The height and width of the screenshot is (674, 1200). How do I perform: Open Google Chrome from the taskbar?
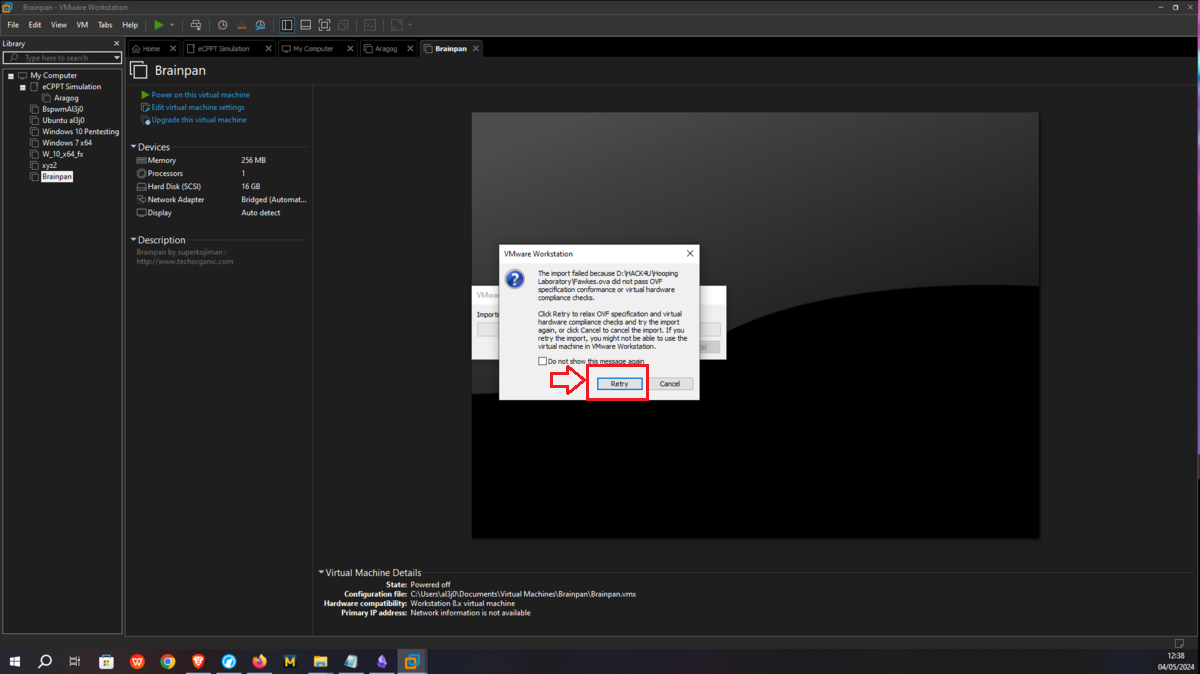[168, 661]
